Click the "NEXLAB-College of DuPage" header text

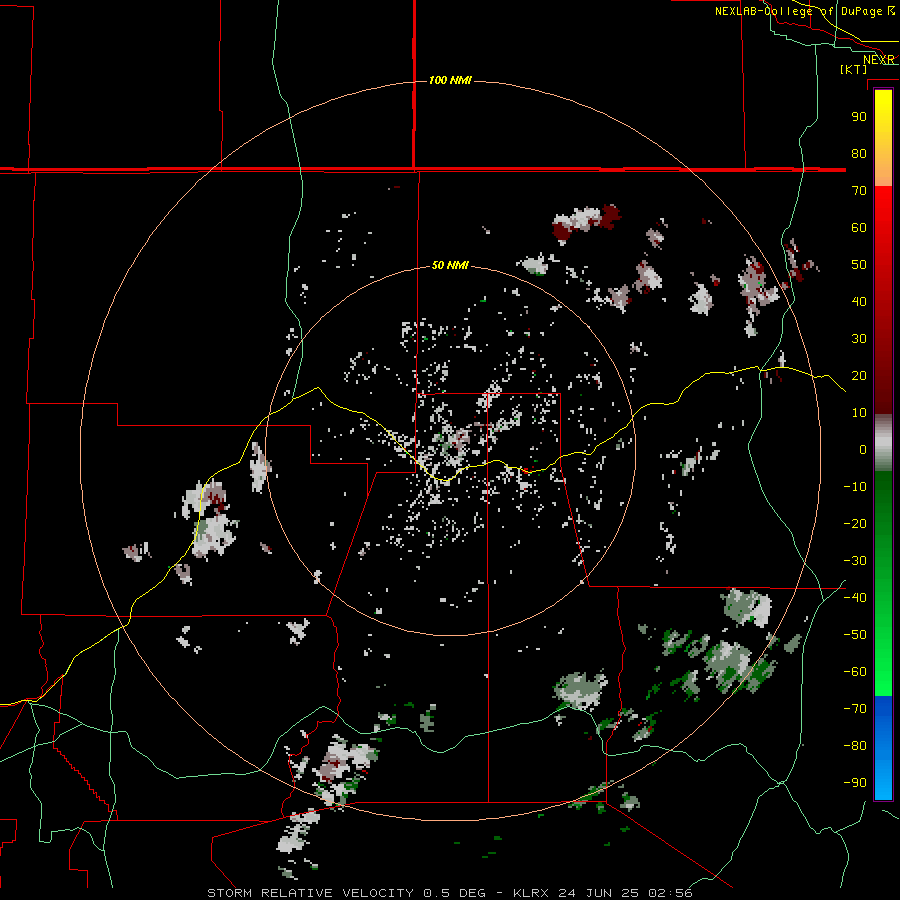tap(798, 11)
